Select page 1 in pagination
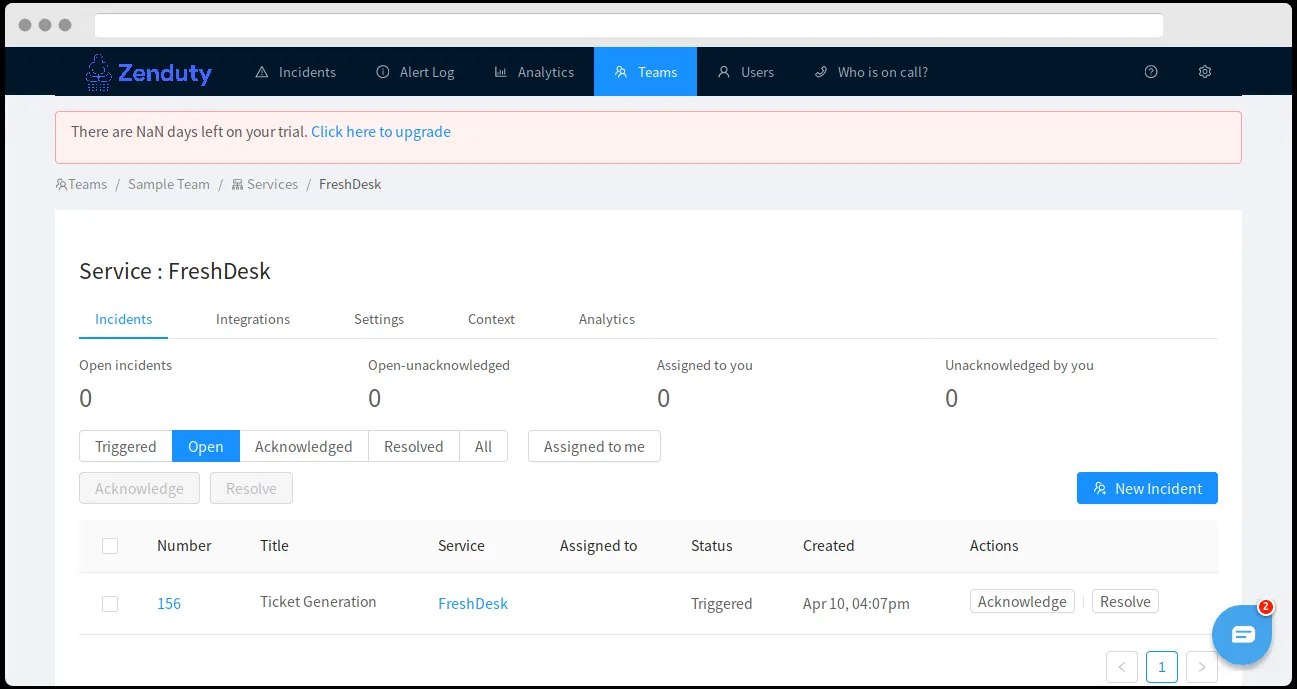Image resolution: width=1297 pixels, height=689 pixels. click(x=1162, y=667)
